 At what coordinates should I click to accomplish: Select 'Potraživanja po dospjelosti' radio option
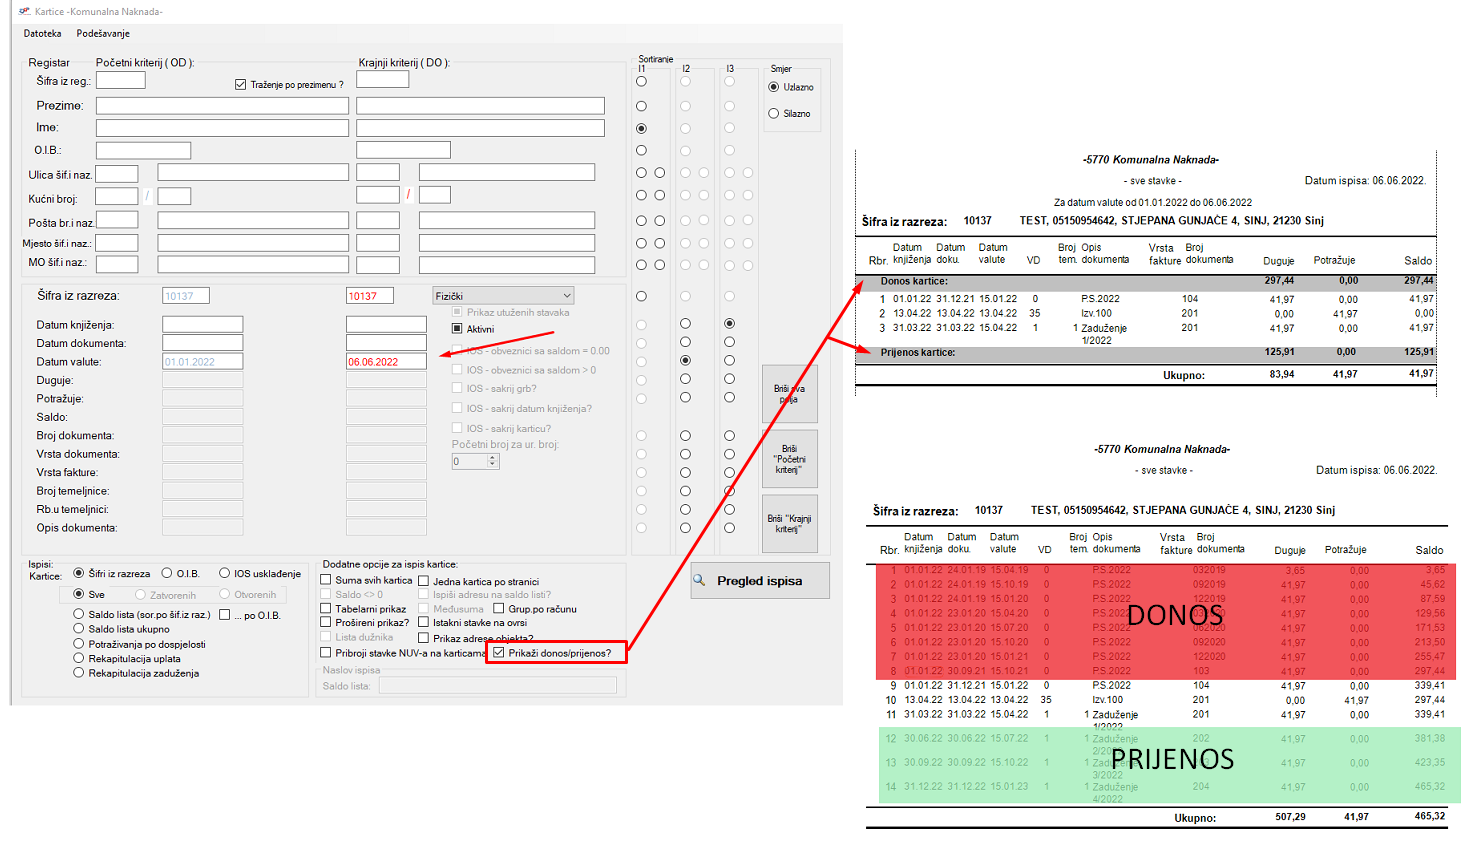pos(79,644)
